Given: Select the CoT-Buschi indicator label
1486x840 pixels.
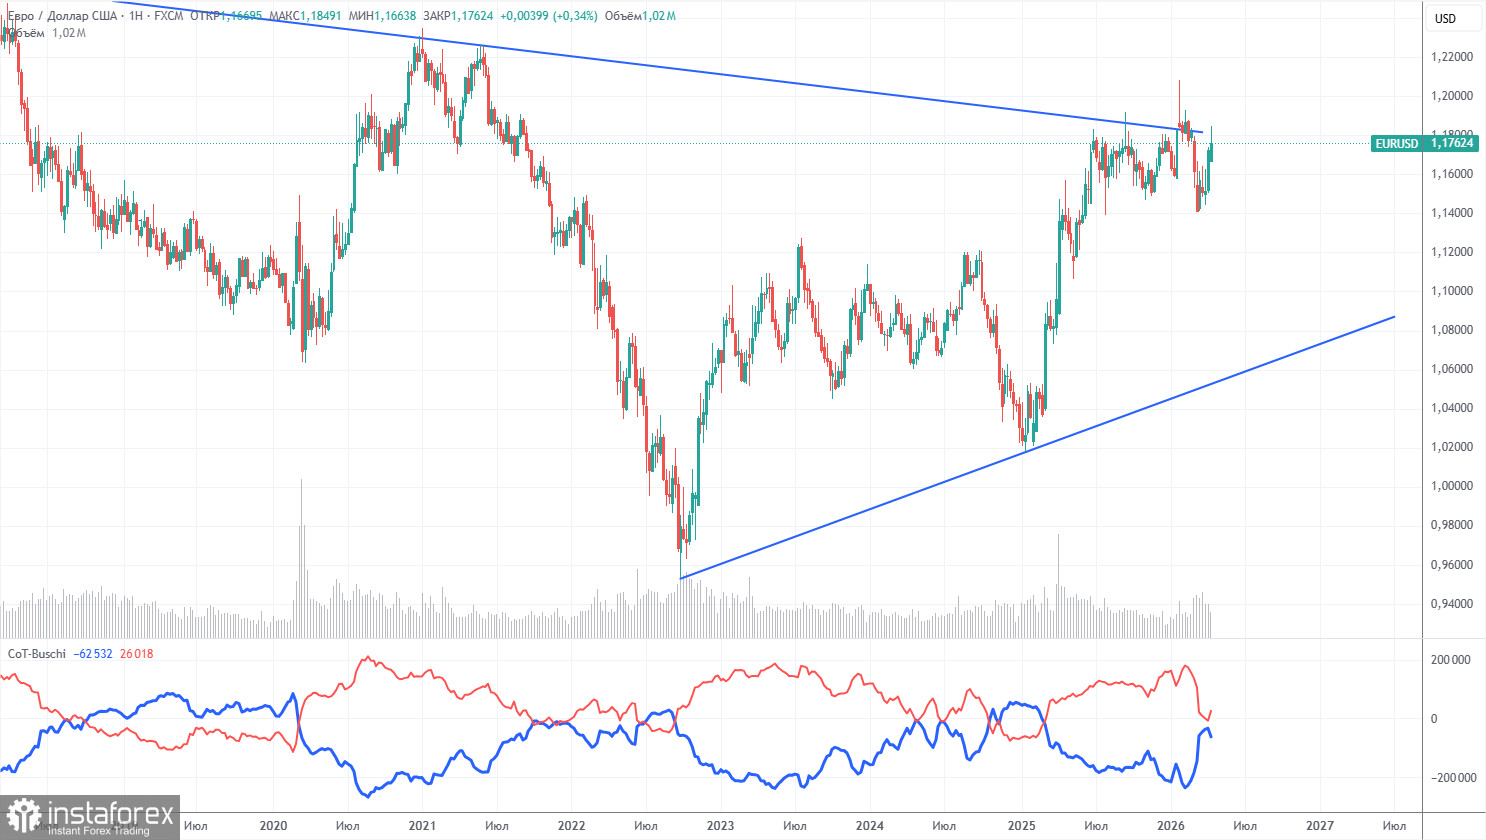Looking at the screenshot, I should (x=36, y=654).
